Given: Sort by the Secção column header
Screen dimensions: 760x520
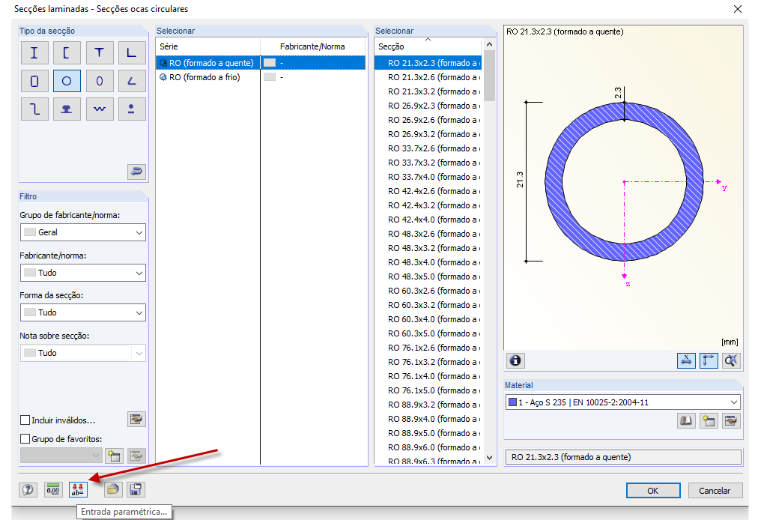Looking at the screenshot, I should 428,47.
